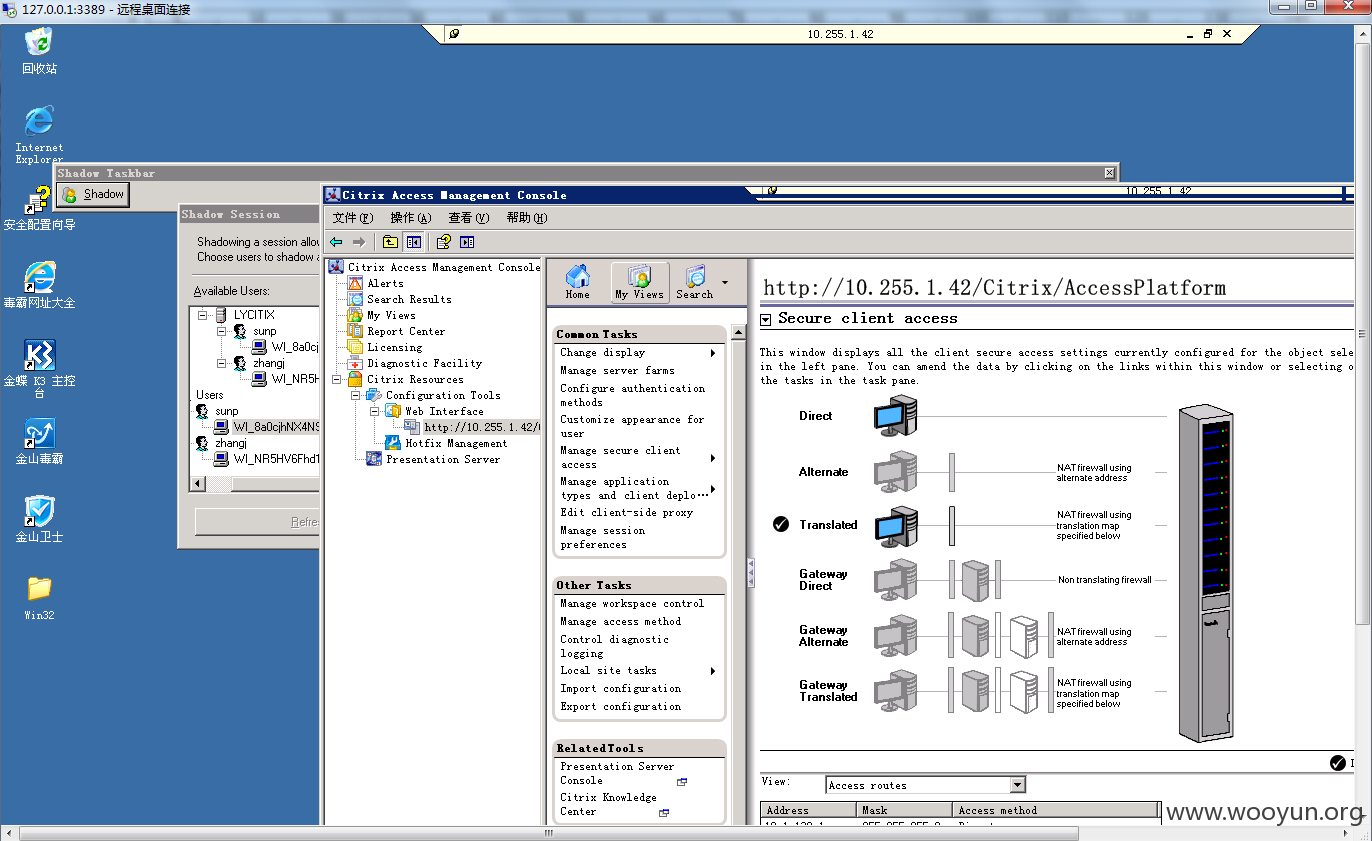Click the Direct access computer icon

coord(895,415)
